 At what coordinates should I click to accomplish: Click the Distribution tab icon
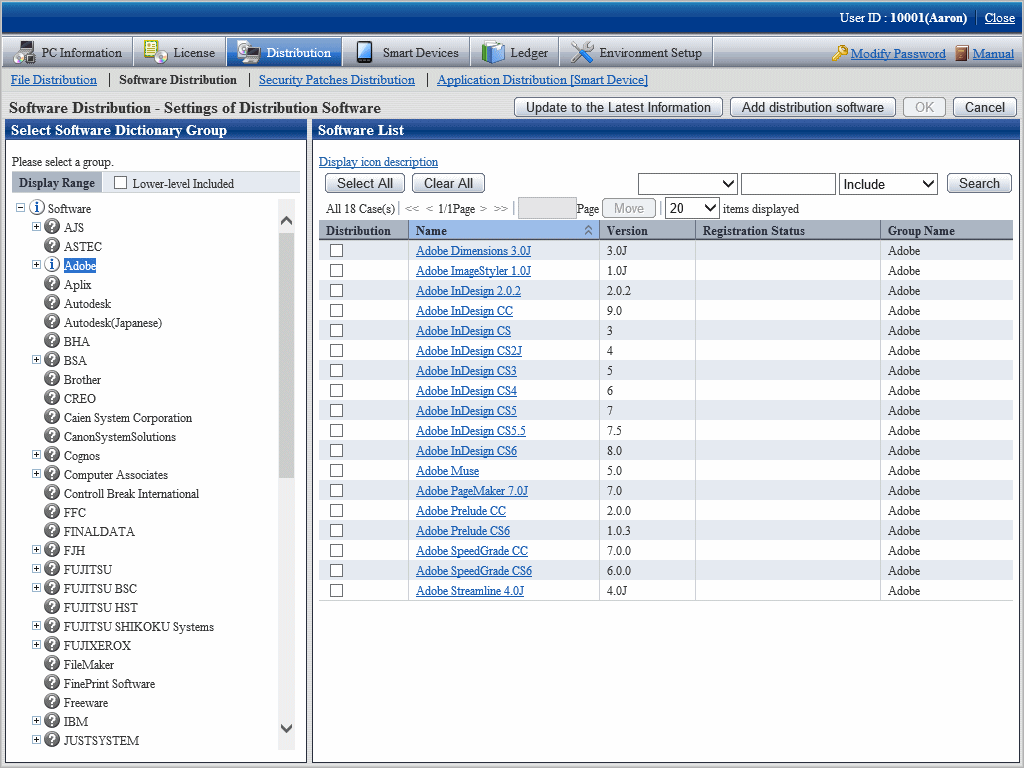point(248,52)
